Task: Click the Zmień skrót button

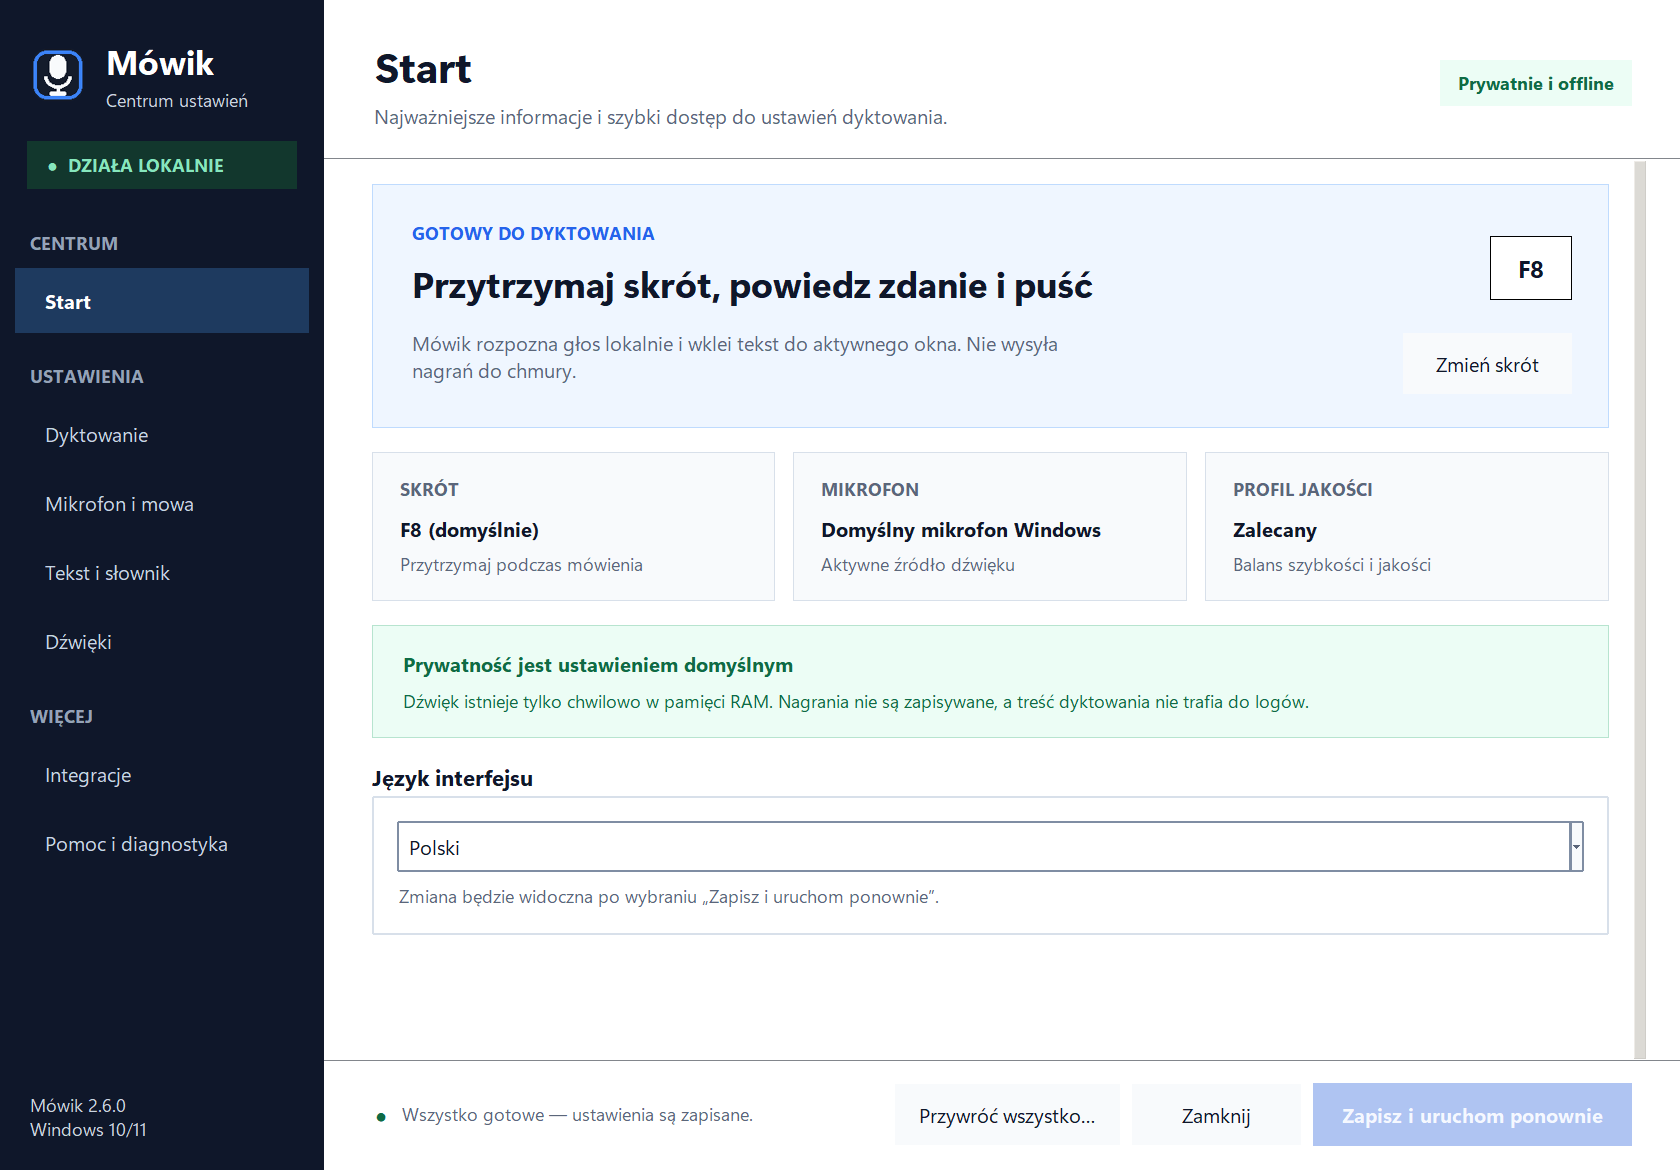Action: pyautogui.click(x=1487, y=364)
